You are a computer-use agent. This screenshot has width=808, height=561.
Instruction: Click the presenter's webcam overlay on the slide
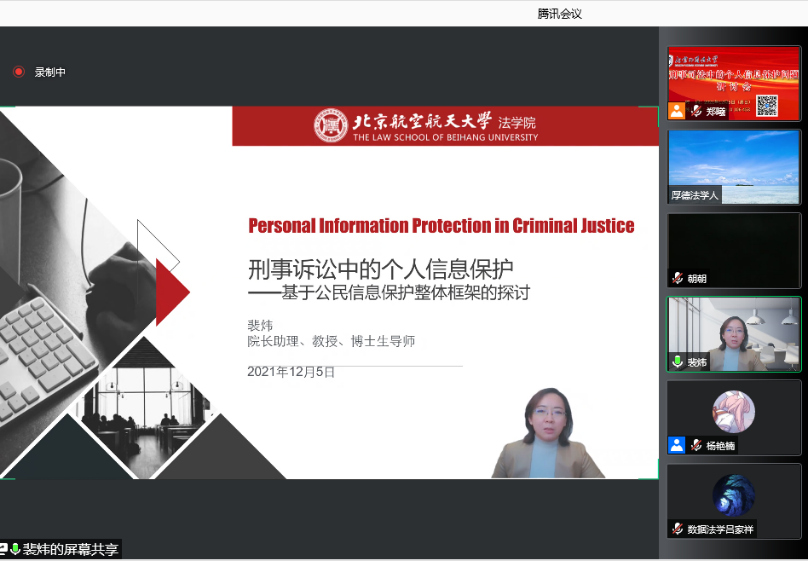tap(548, 433)
